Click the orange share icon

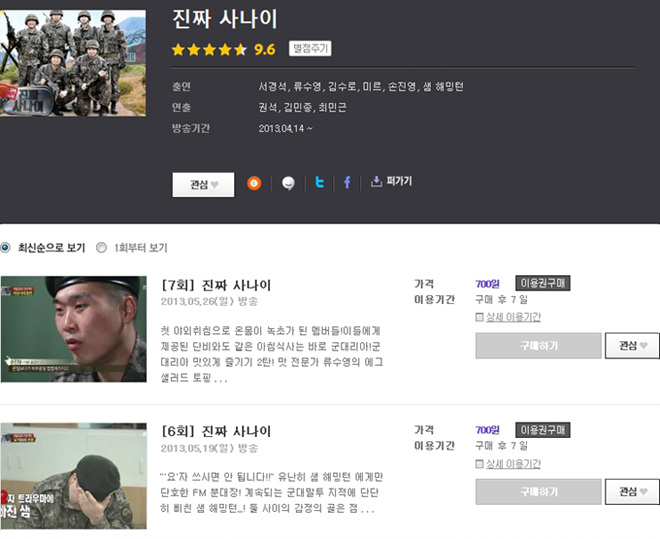254,183
